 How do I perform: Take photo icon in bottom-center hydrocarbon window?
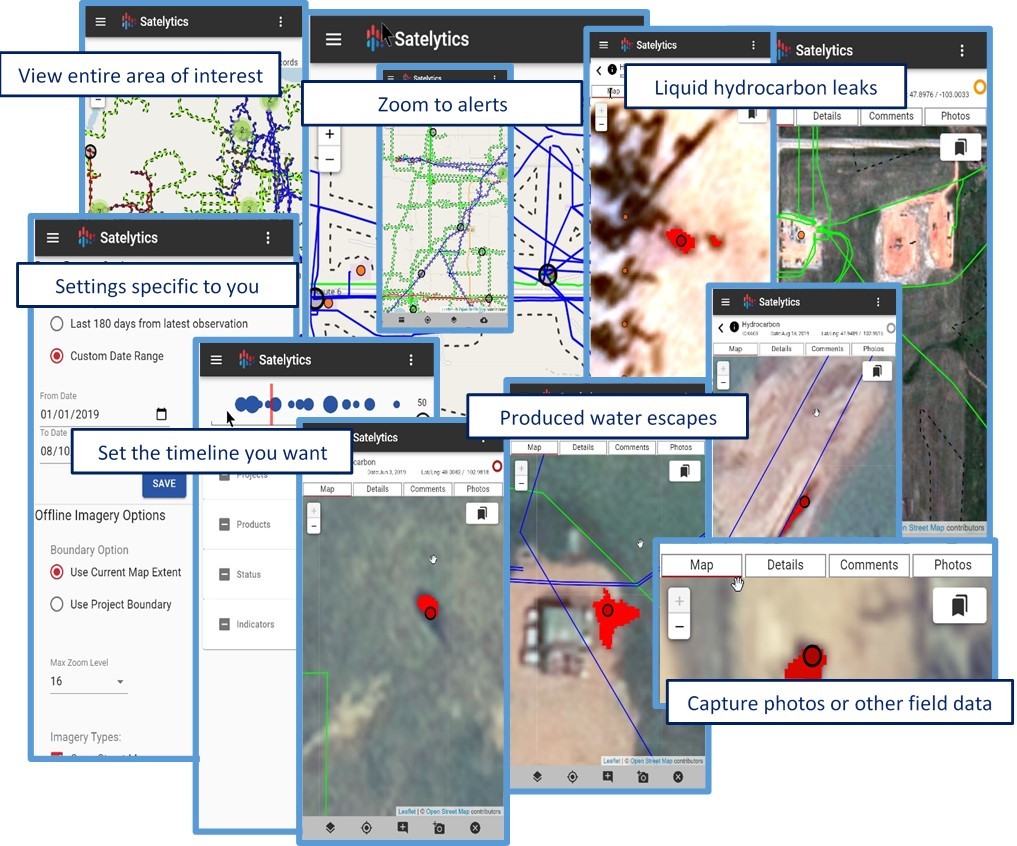pyautogui.click(x=439, y=828)
